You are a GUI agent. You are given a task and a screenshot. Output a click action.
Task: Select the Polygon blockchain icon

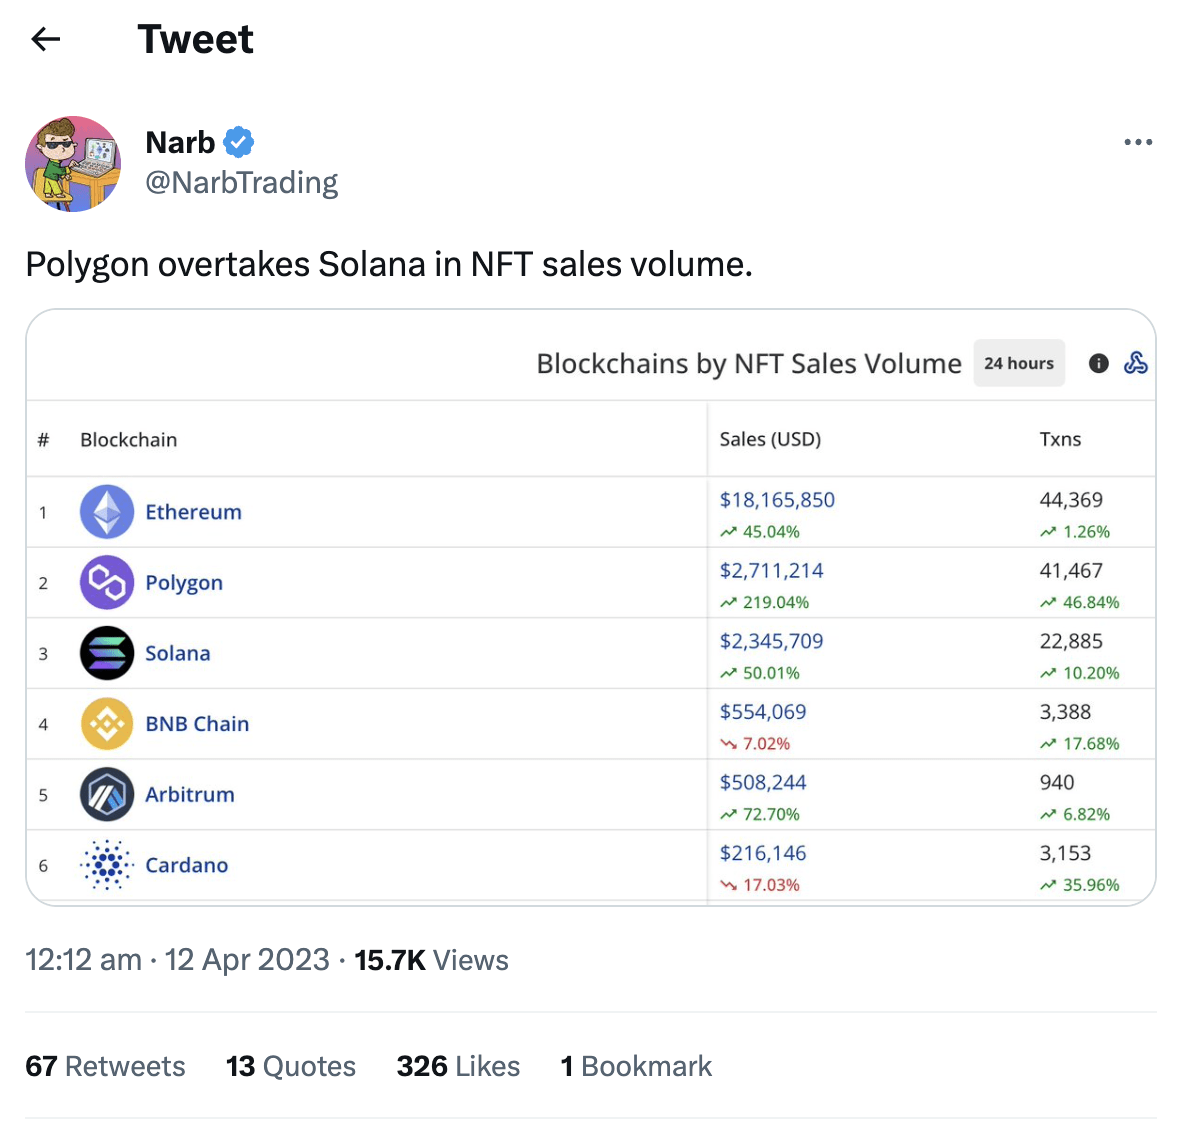point(107,582)
